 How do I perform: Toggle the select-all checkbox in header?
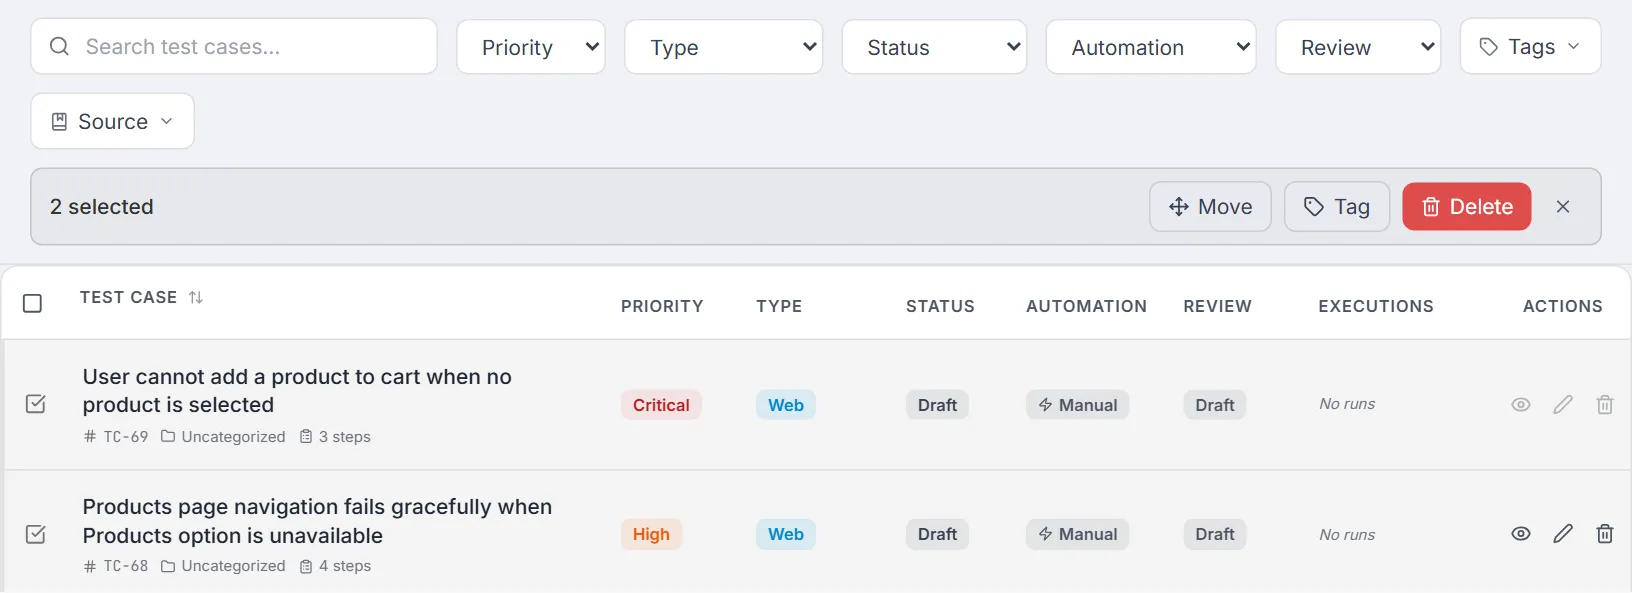(x=32, y=303)
